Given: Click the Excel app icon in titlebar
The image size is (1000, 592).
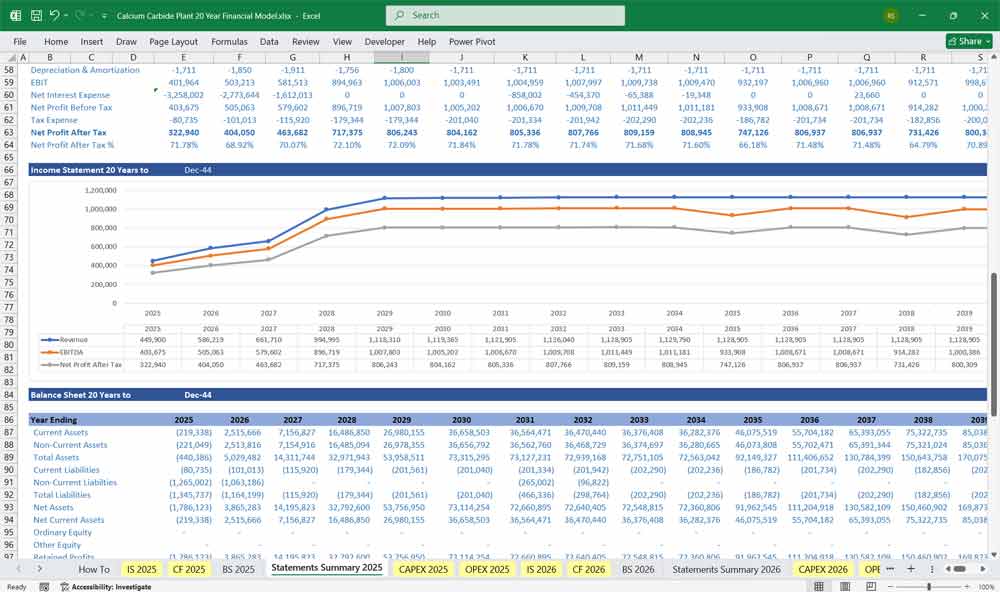Looking at the screenshot, I should [14, 15].
